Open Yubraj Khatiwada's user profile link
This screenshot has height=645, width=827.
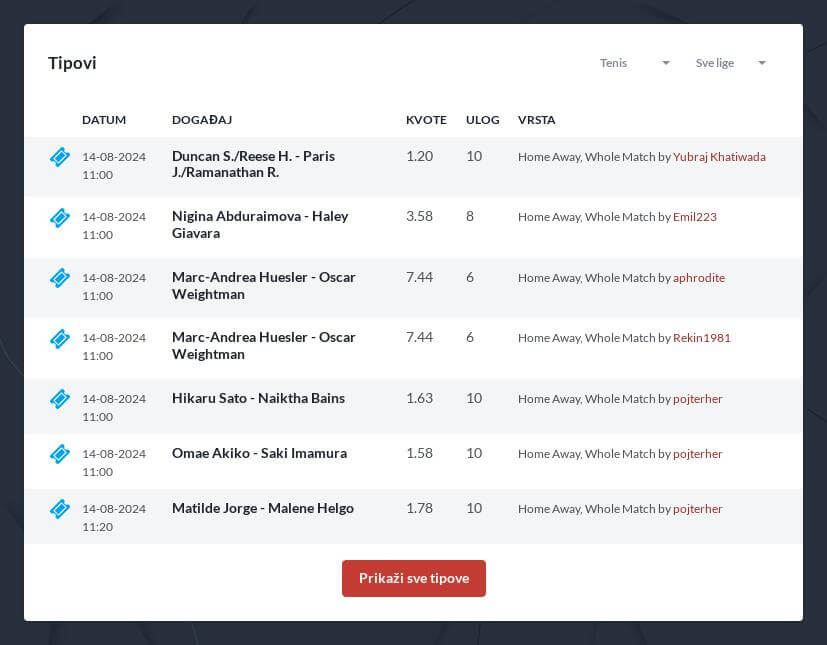click(x=719, y=157)
